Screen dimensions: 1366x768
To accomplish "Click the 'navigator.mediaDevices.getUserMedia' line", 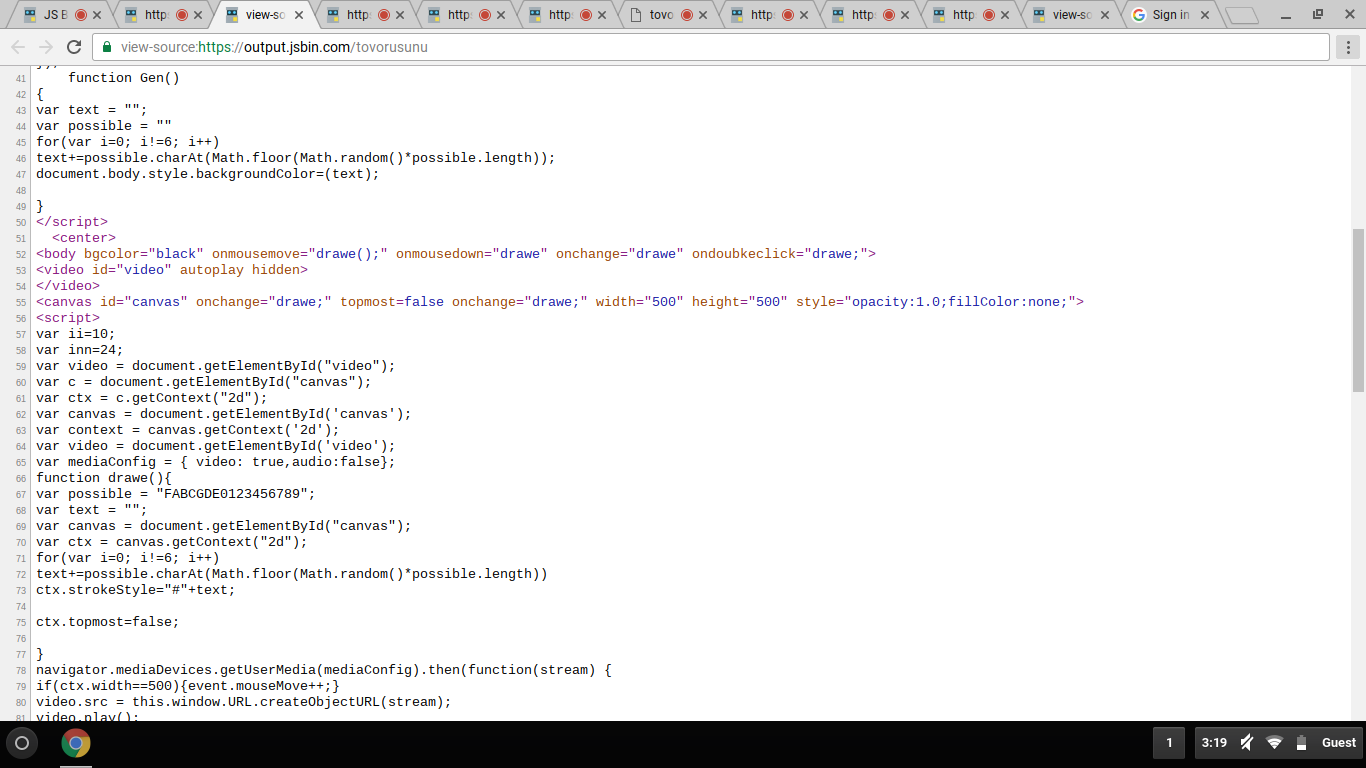I will pos(324,670).
